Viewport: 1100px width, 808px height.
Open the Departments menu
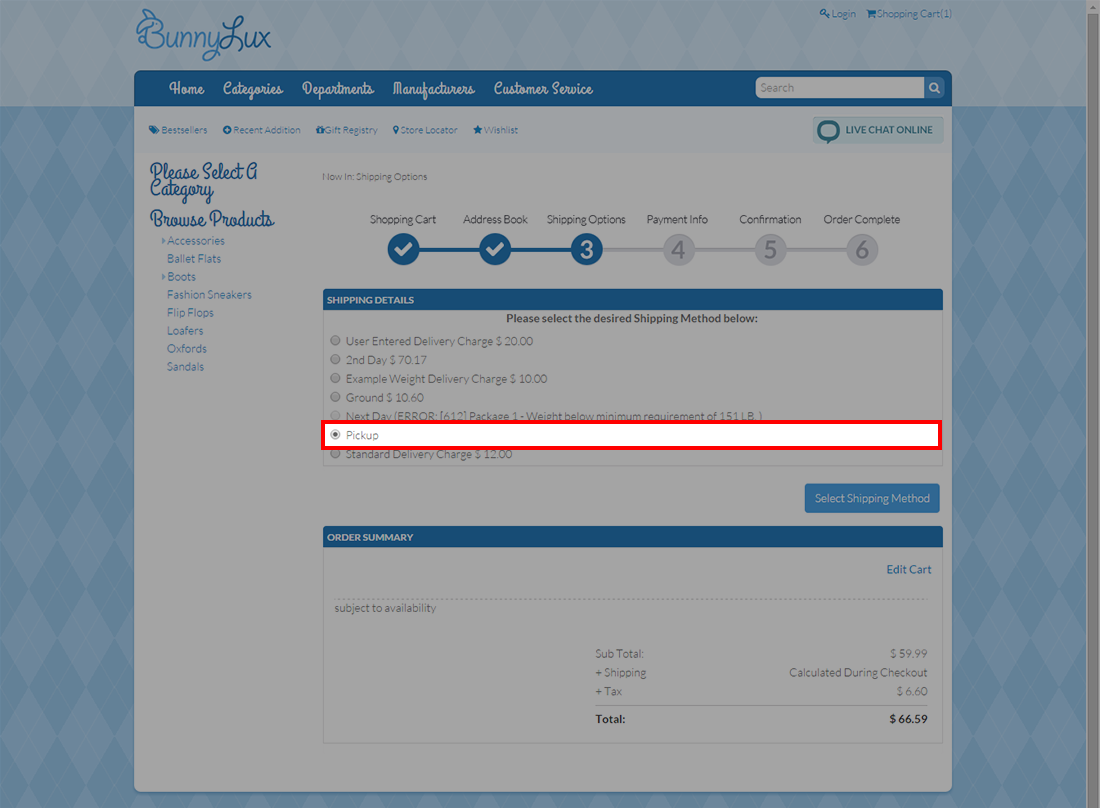[x=337, y=89]
